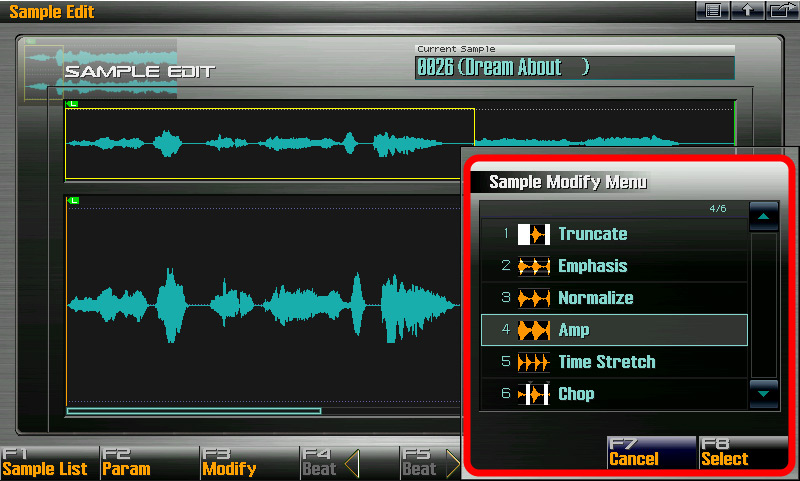Click the Emphasis waveform icon
The image size is (800, 481).
(534, 266)
